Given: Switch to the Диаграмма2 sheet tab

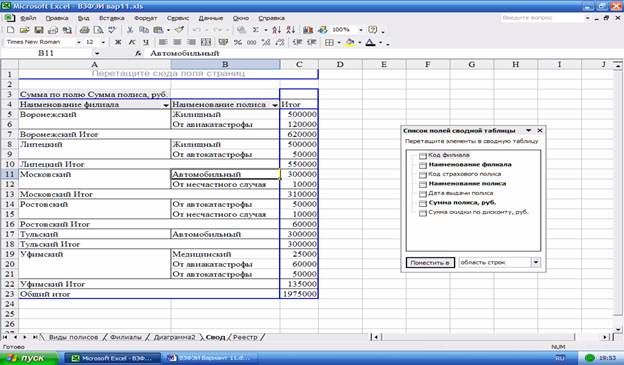Looking at the screenshot, I should (175, 337).
